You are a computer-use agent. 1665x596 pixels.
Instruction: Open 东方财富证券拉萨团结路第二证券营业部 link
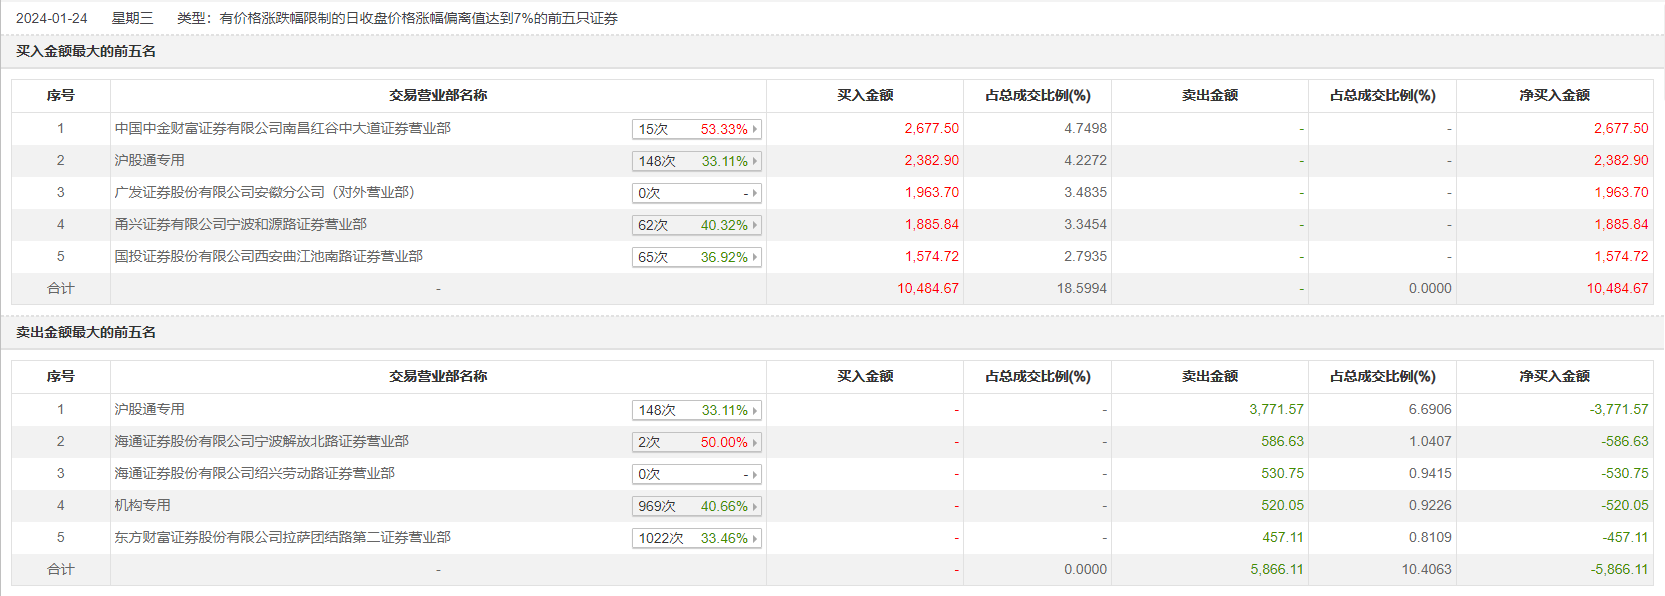pos(282,537)
